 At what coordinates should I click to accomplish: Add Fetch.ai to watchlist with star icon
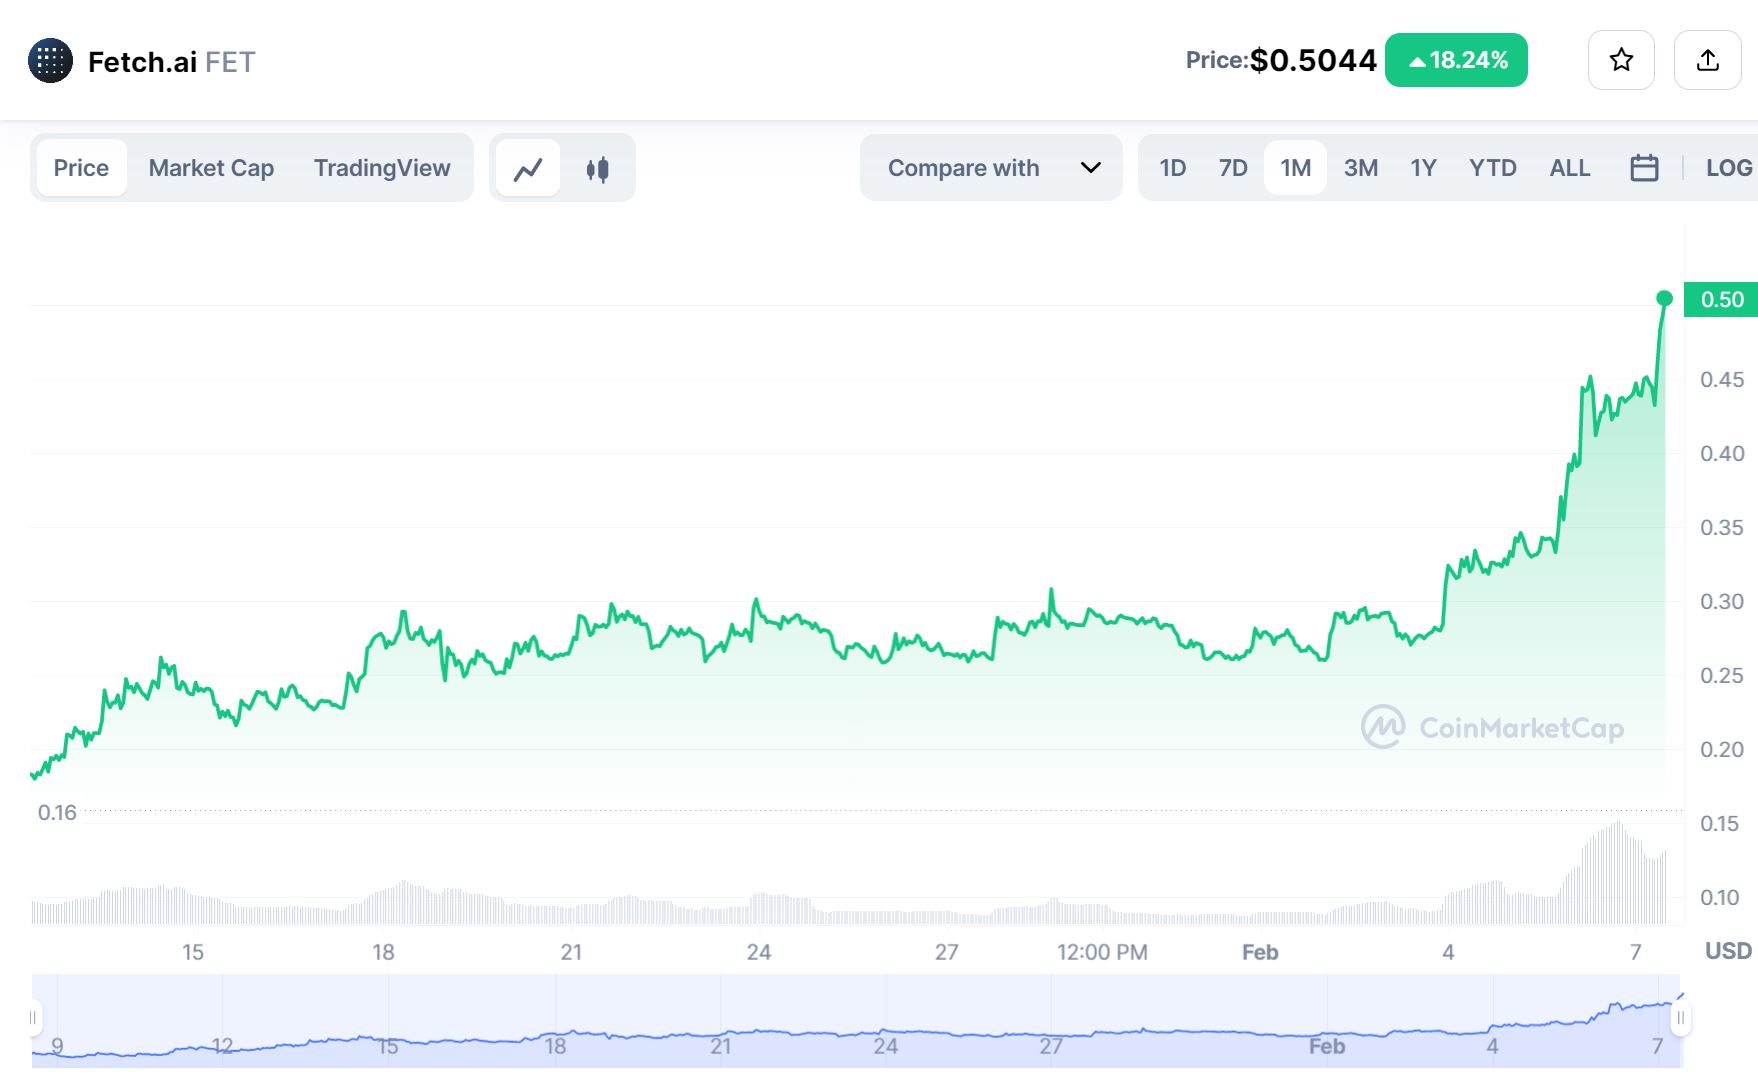coord(1621,60)
